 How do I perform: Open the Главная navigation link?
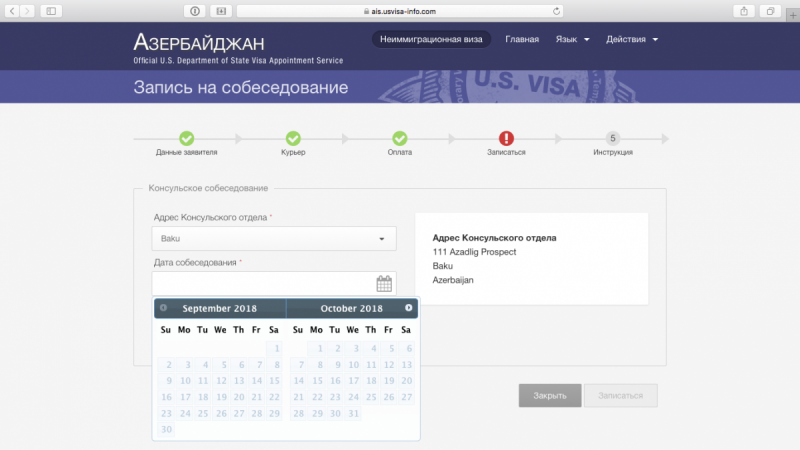coord(522,40)
